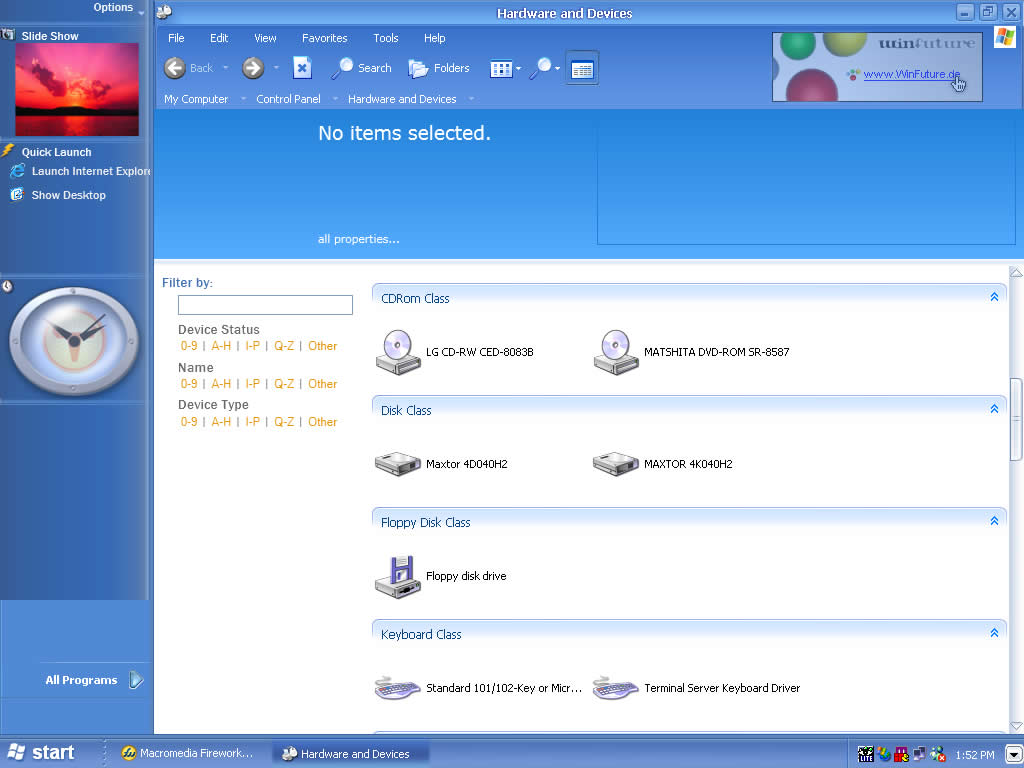The image size is (1024, 768).
Task: Open the Back history dropdown arrow
Action: [x=226, y=68]
